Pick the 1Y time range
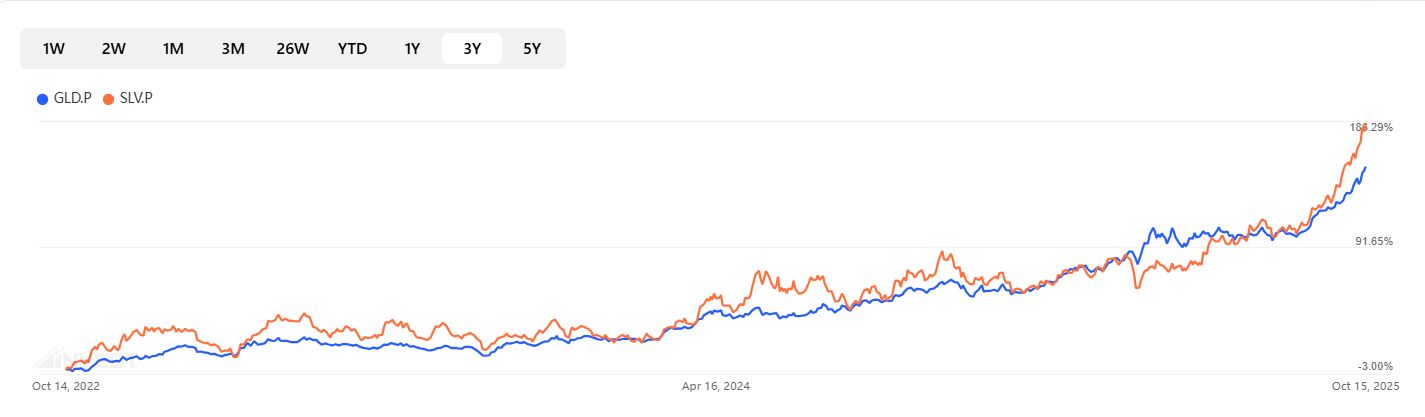Screen dimensions: 1425x417 click(412, 49)
